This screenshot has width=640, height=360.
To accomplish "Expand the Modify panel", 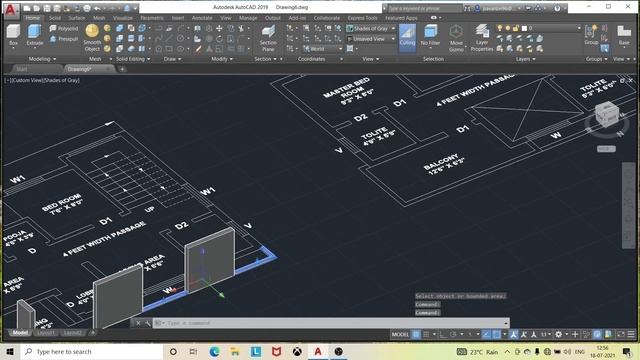I will point(222,59).
